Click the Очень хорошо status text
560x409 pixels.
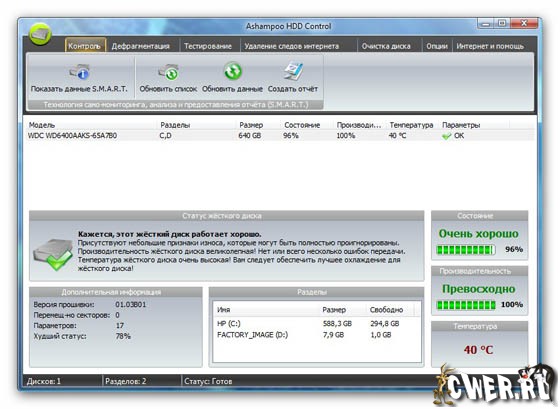tap(479, 234)
